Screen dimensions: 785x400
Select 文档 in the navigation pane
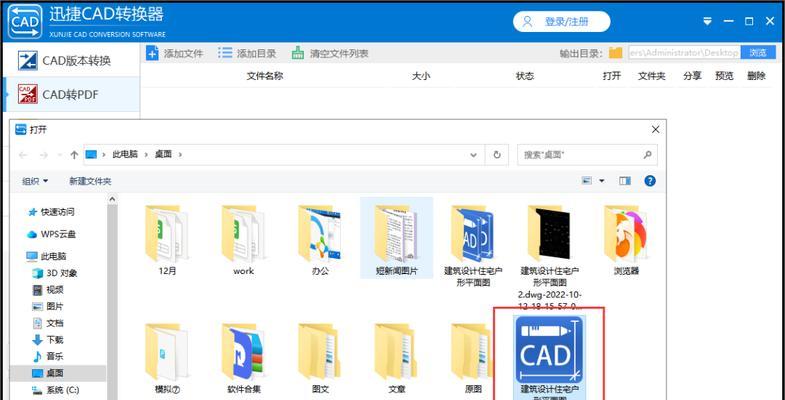[x=48, y=323]
